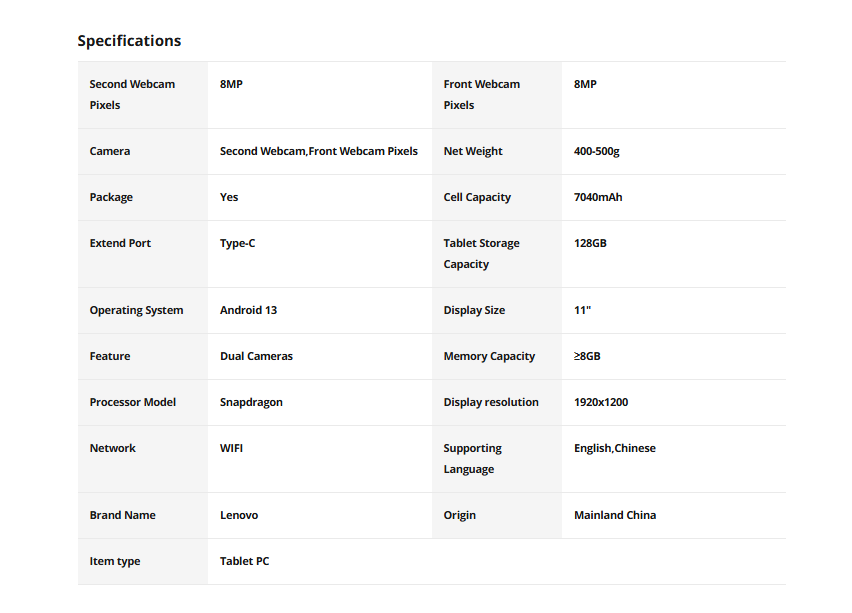852x613 pixels.
Task: Select the 1920x1200 value
Action: [x=601, y=402]
